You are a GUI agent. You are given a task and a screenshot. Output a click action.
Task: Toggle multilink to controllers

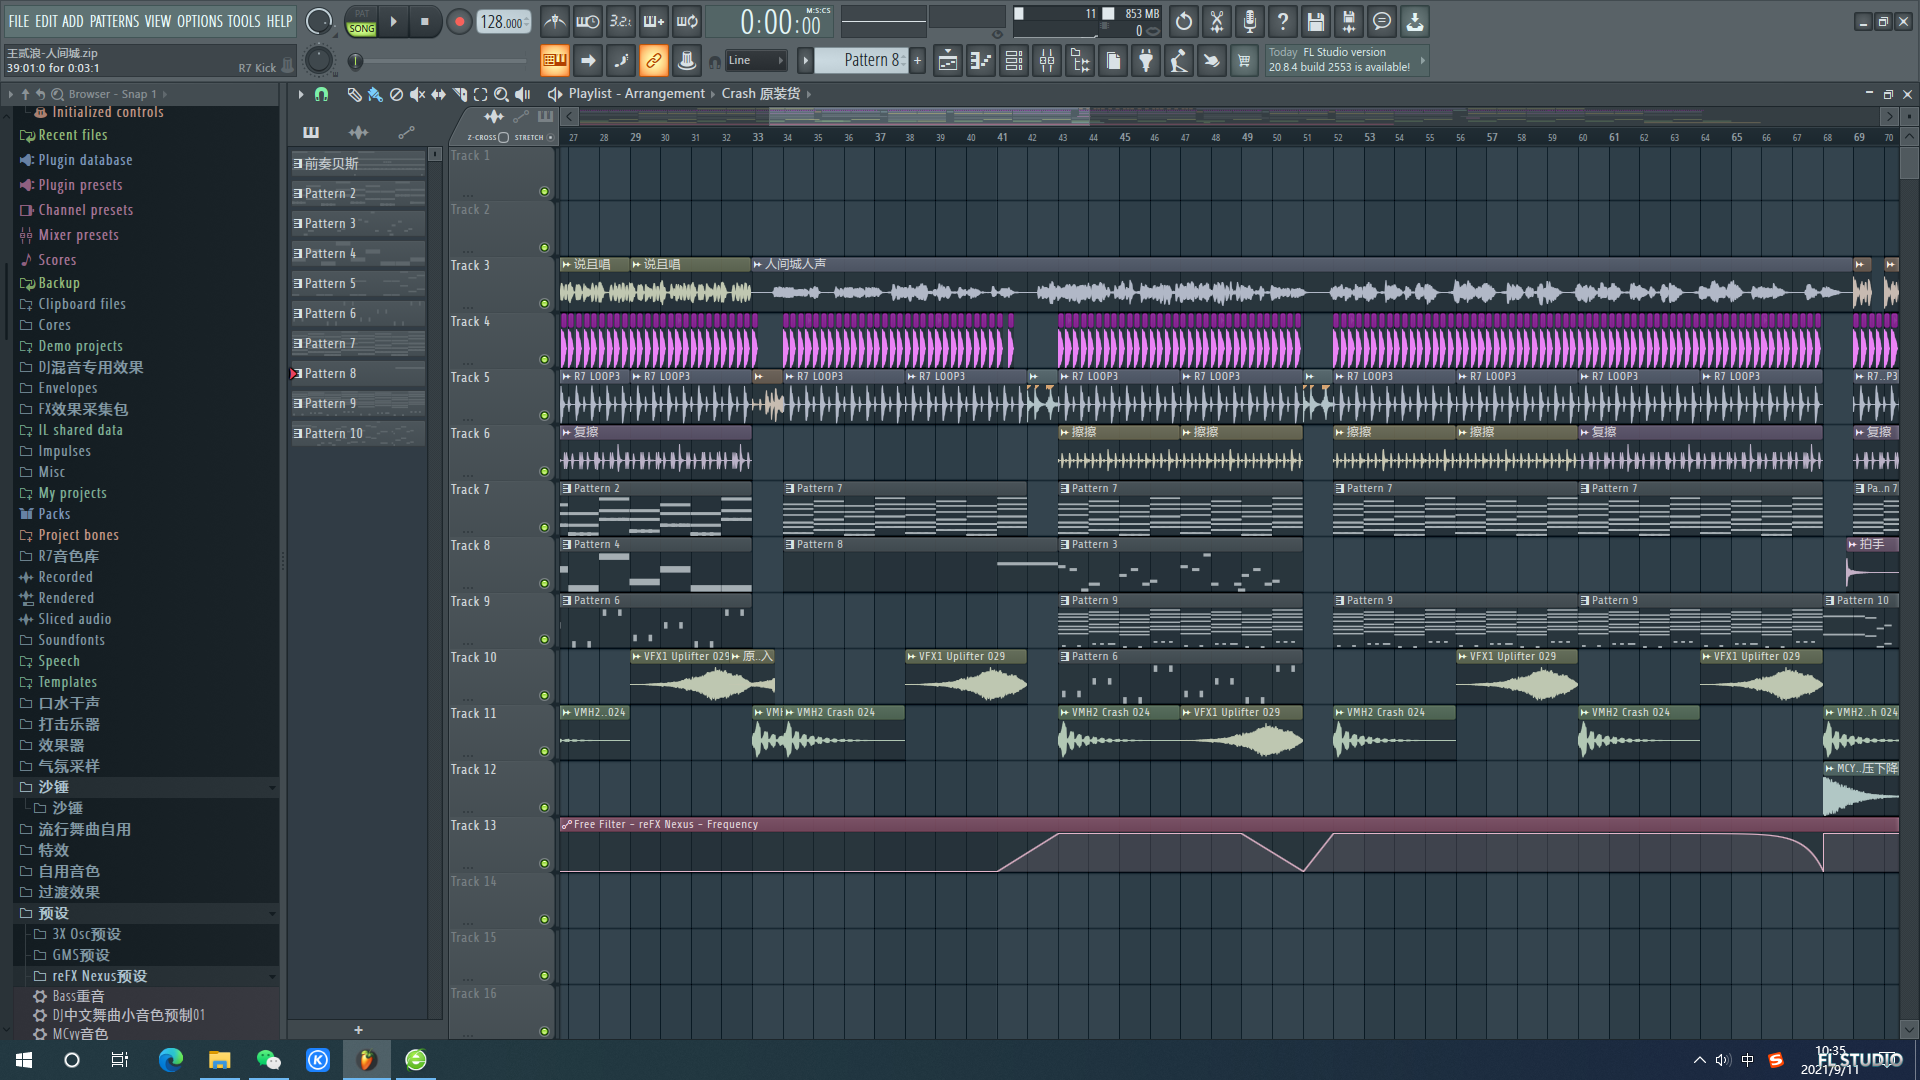coord(653,61)
